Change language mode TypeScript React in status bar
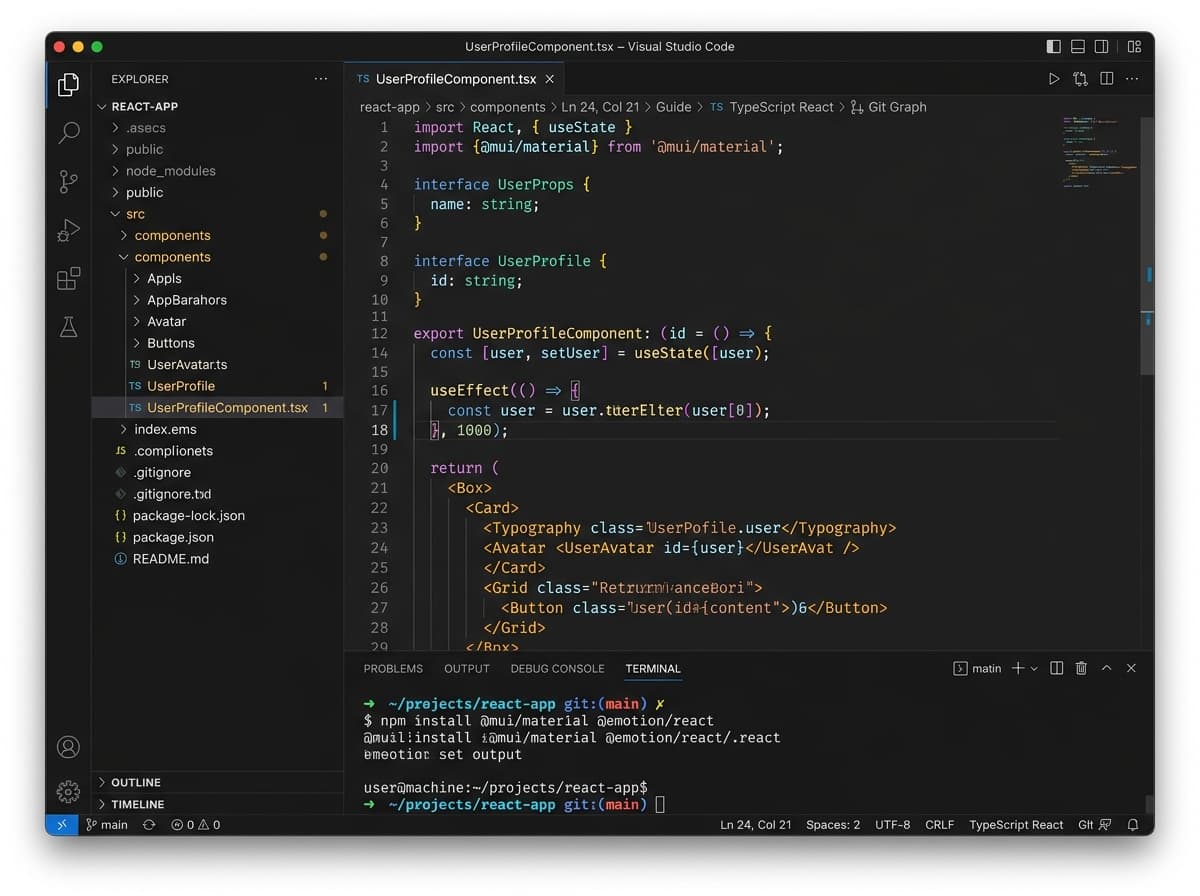The height and width of the screenshot is (896, 1200). (1016, 825)
